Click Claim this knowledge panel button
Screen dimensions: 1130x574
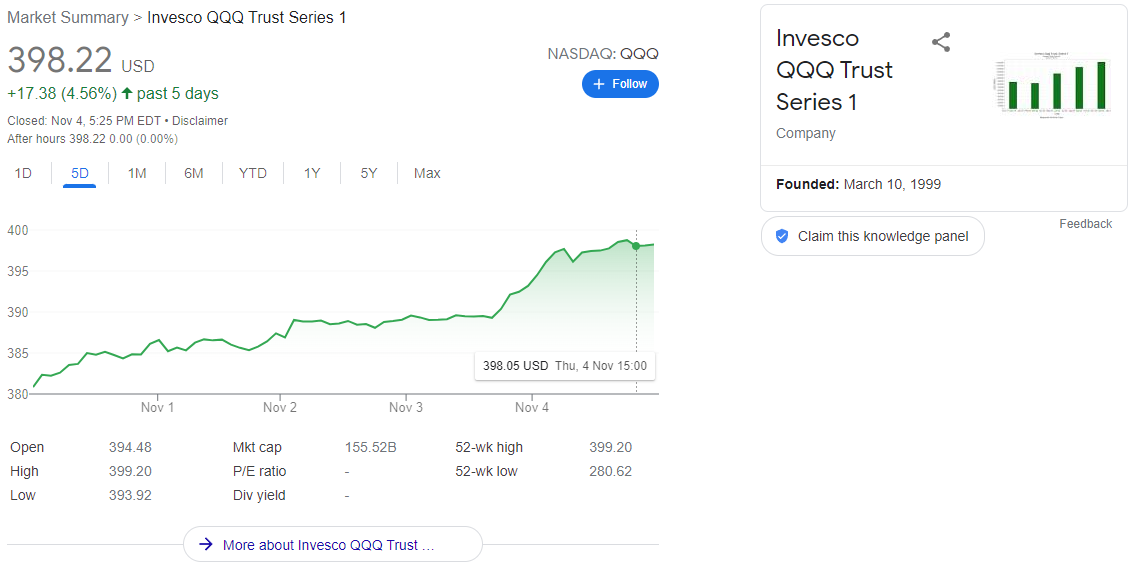tap(872, 237)
